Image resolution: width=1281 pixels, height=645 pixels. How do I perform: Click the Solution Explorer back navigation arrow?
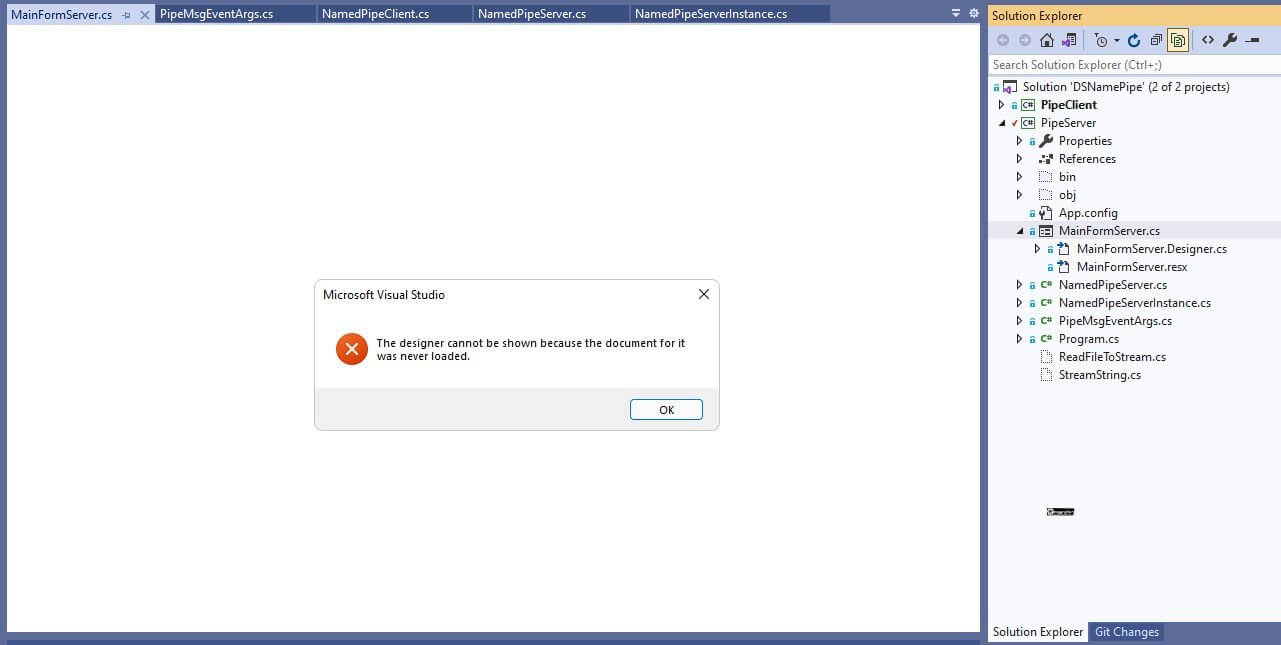(x=1003, y=40)
